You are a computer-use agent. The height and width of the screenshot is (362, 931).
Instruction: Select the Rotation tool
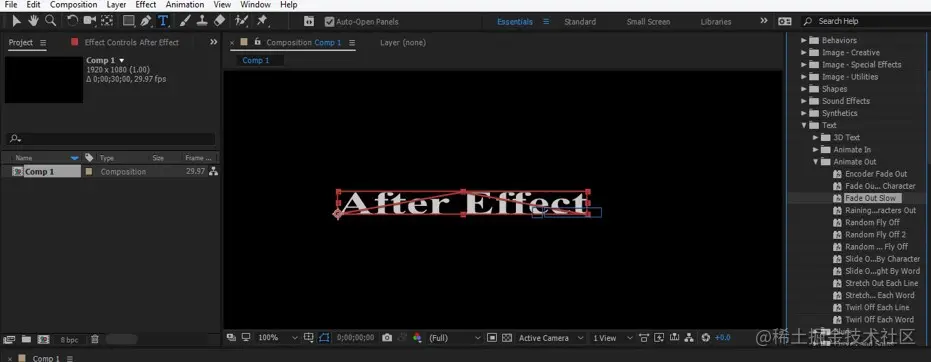point(72,21)
